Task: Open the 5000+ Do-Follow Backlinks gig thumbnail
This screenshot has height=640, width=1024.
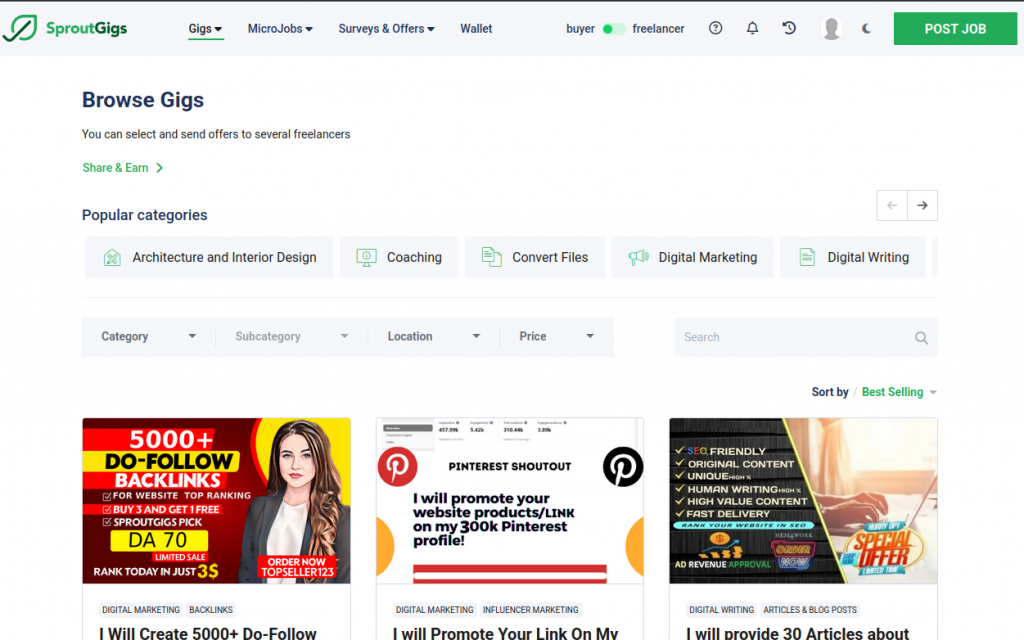Action: coord(216,501)
